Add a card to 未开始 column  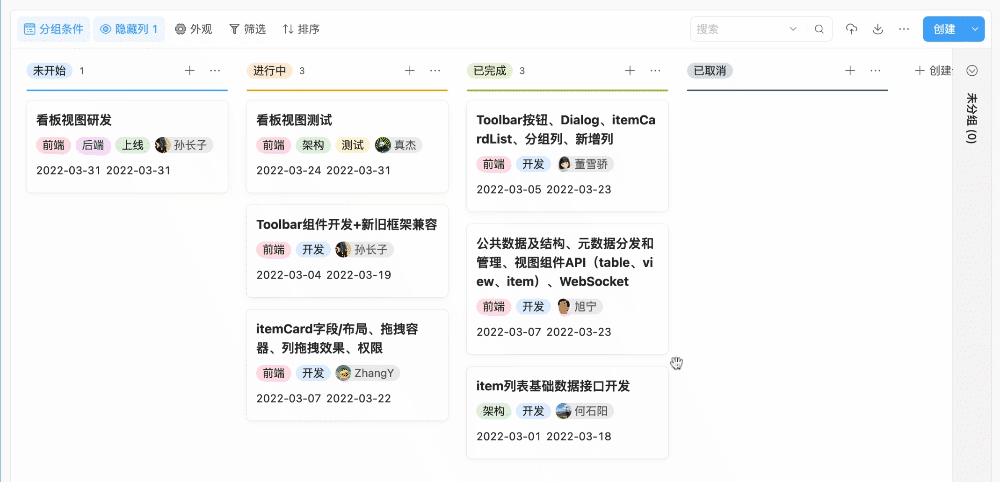(x=190, y=71)
